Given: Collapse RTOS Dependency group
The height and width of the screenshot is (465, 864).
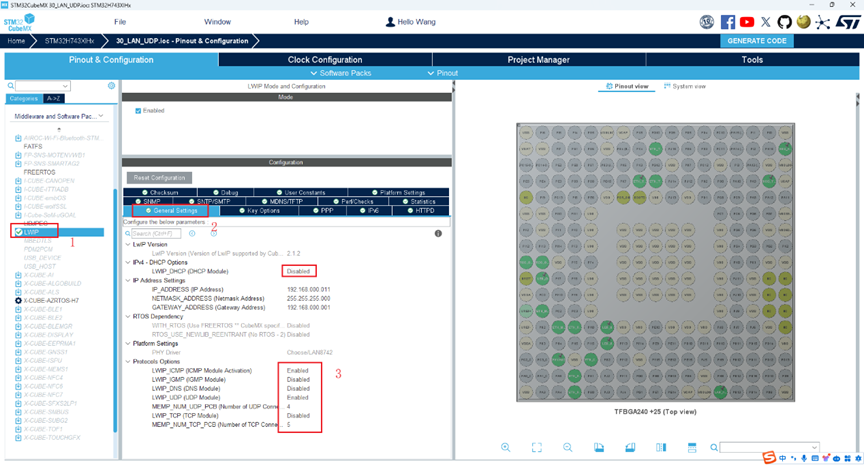Looking at the screenshot, I should (128, 317).
